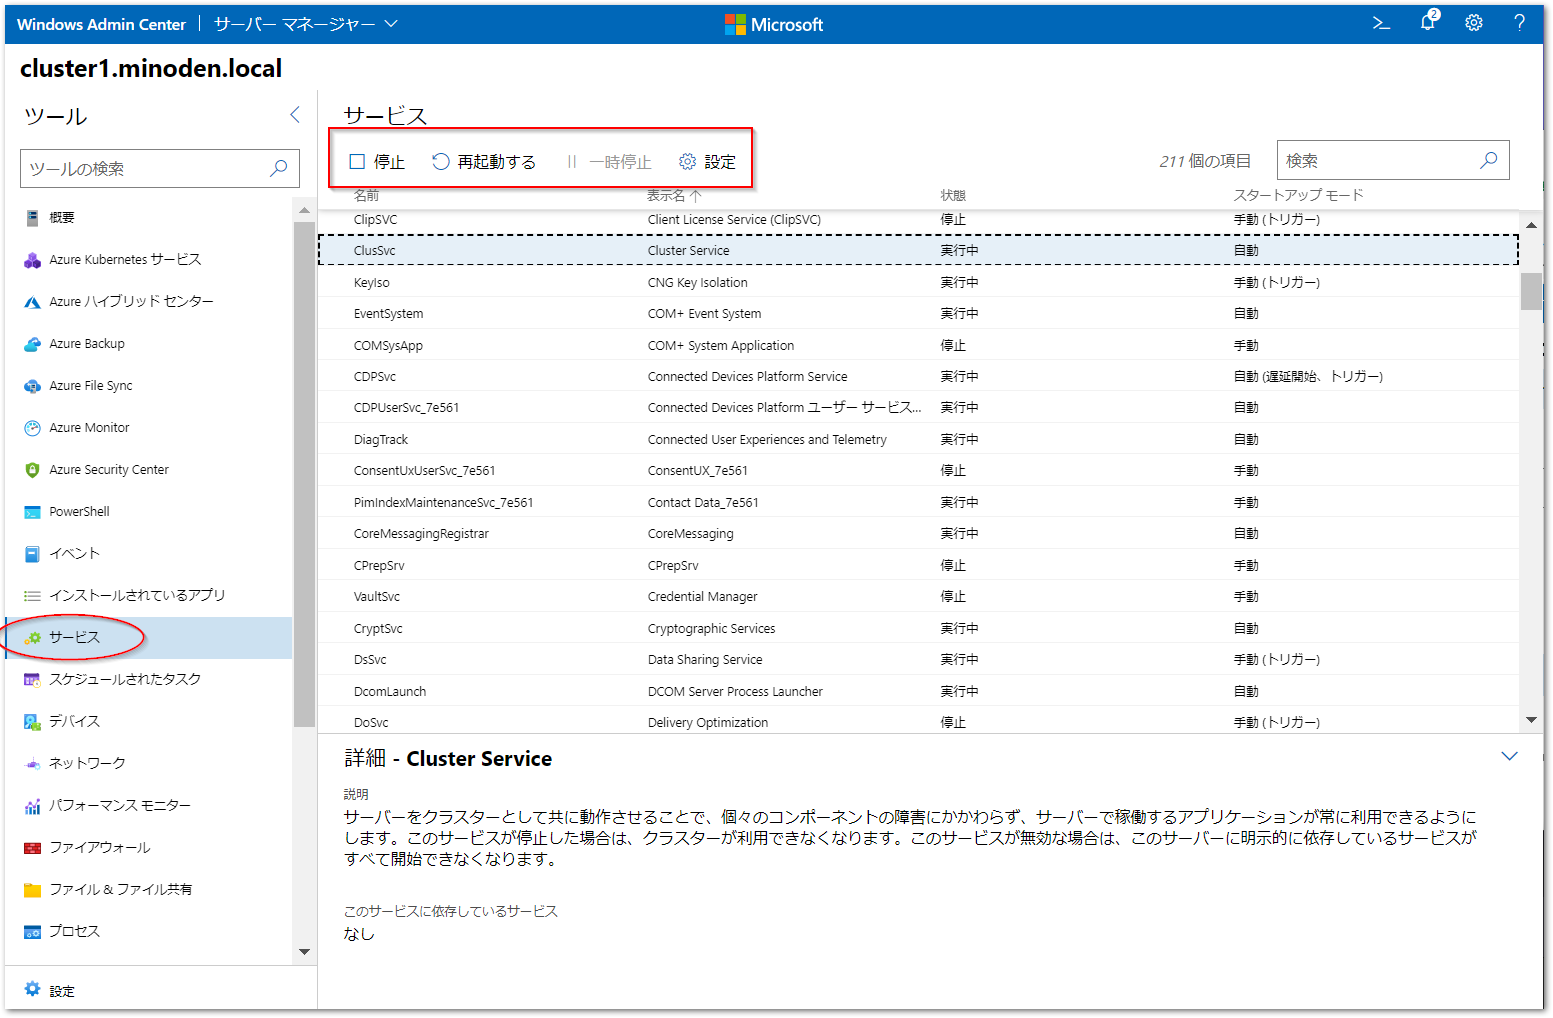Select the Azure Monitor tool
This screenshot has height=1018, width=1553.
[89, 427]
